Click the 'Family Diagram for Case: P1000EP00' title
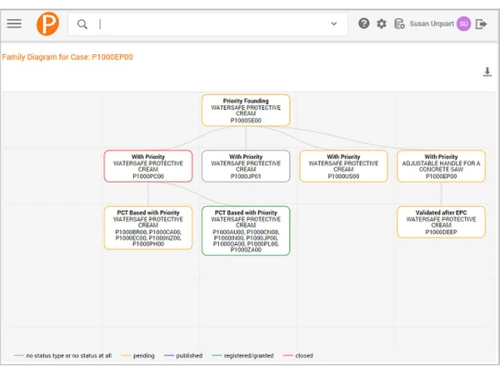 (67, 57)
